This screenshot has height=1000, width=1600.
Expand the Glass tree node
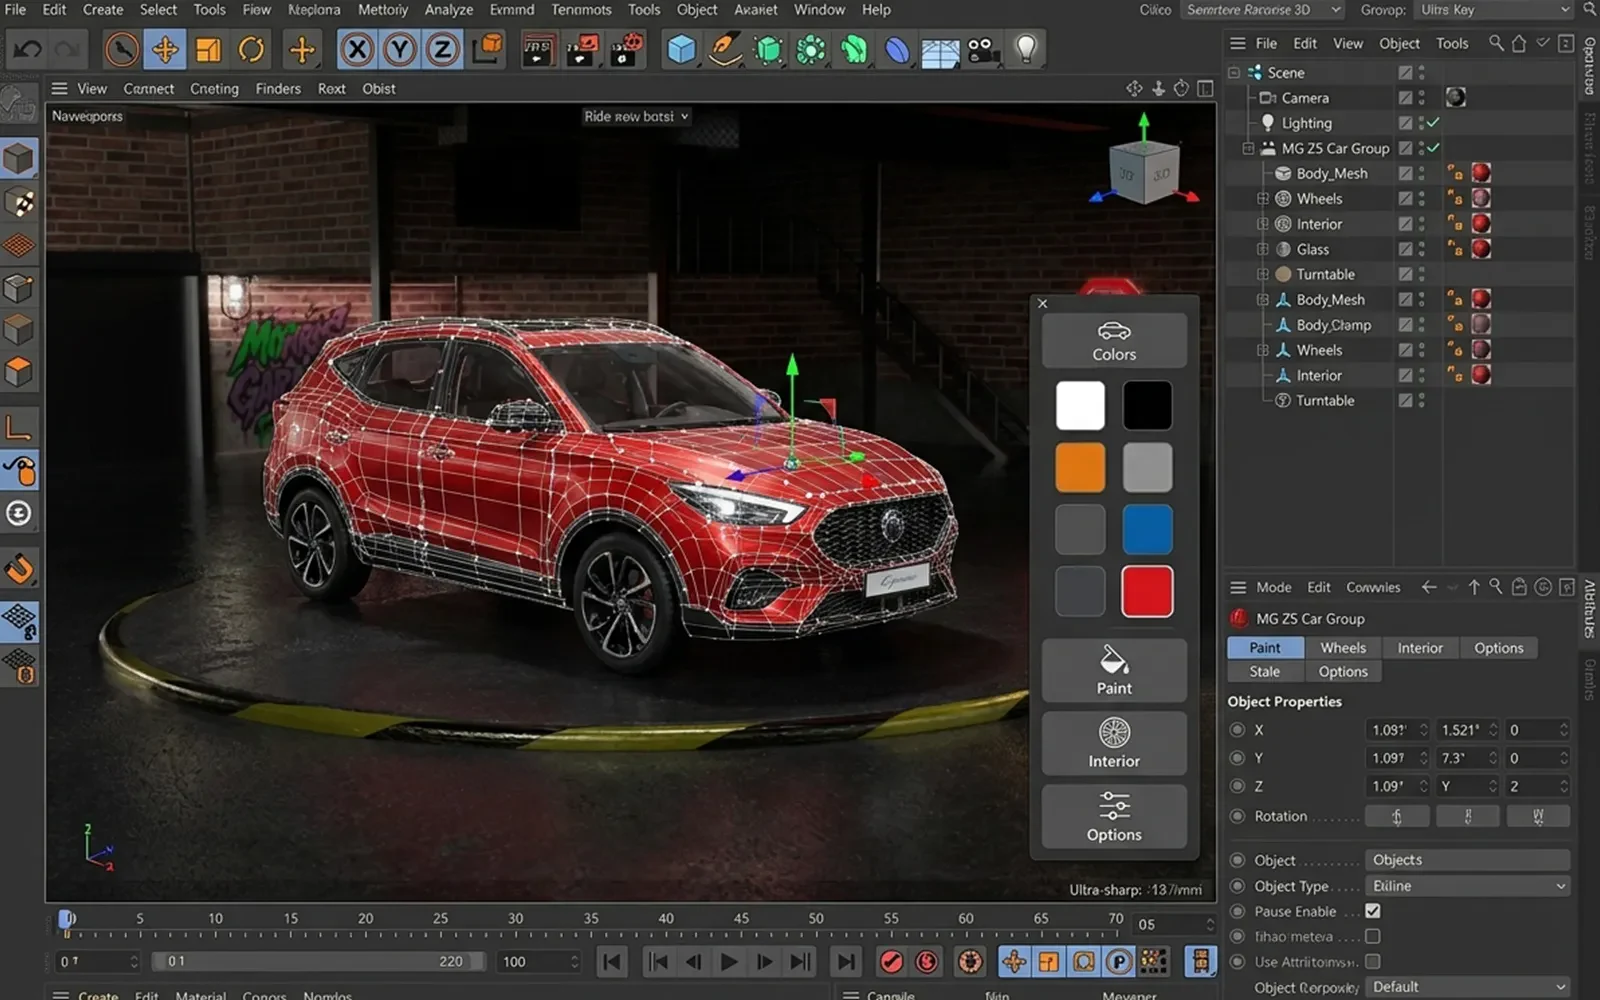pyautogui.click(x=1262, y=249)
